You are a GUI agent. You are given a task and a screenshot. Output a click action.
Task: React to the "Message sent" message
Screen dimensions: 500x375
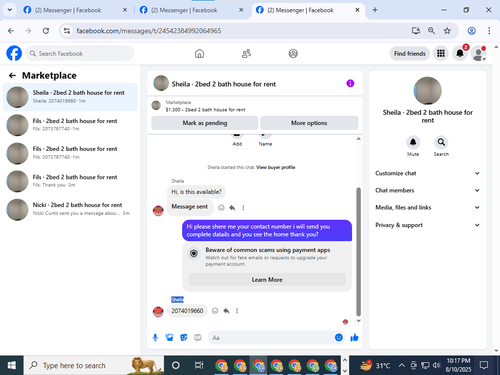[221, 208]
